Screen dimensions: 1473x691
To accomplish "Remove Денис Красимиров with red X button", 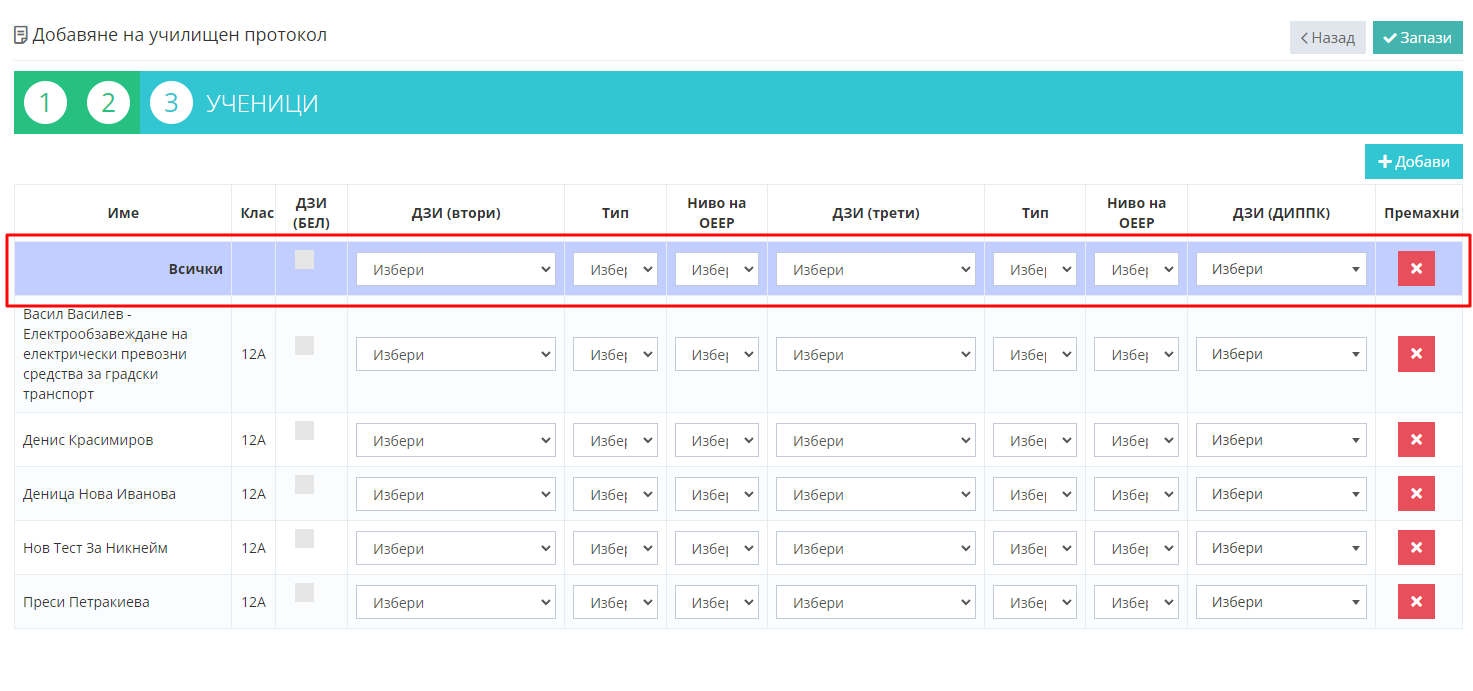I will [1415, 440].
